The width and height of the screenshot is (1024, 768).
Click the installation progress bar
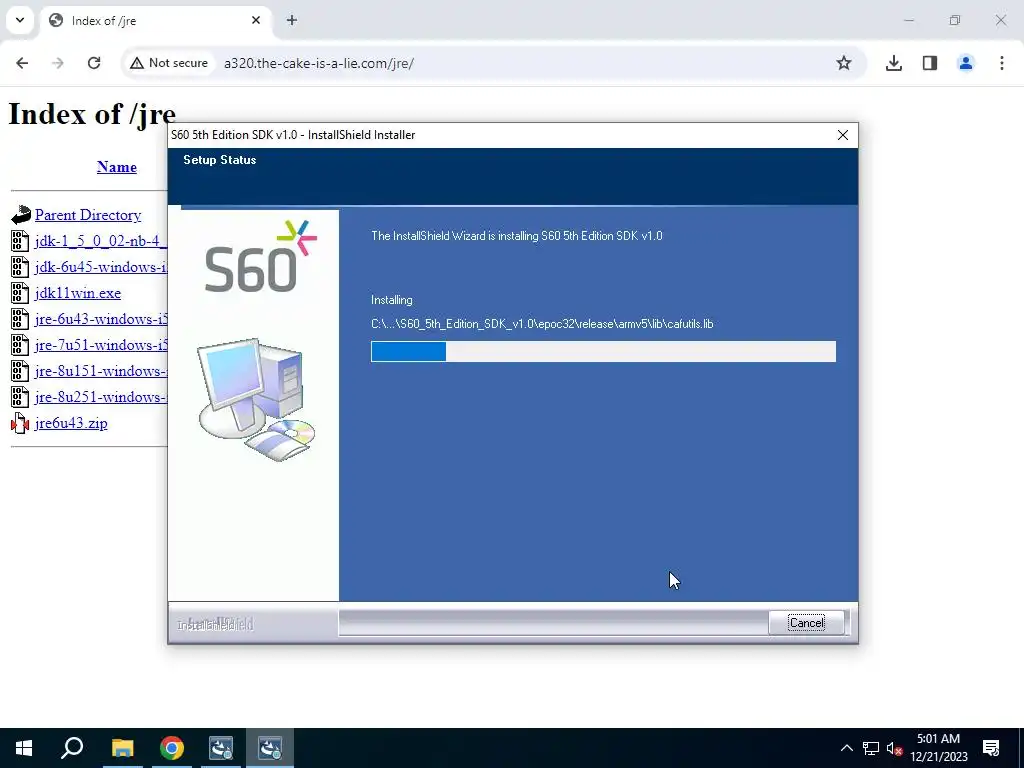click(x=603, y=351)
